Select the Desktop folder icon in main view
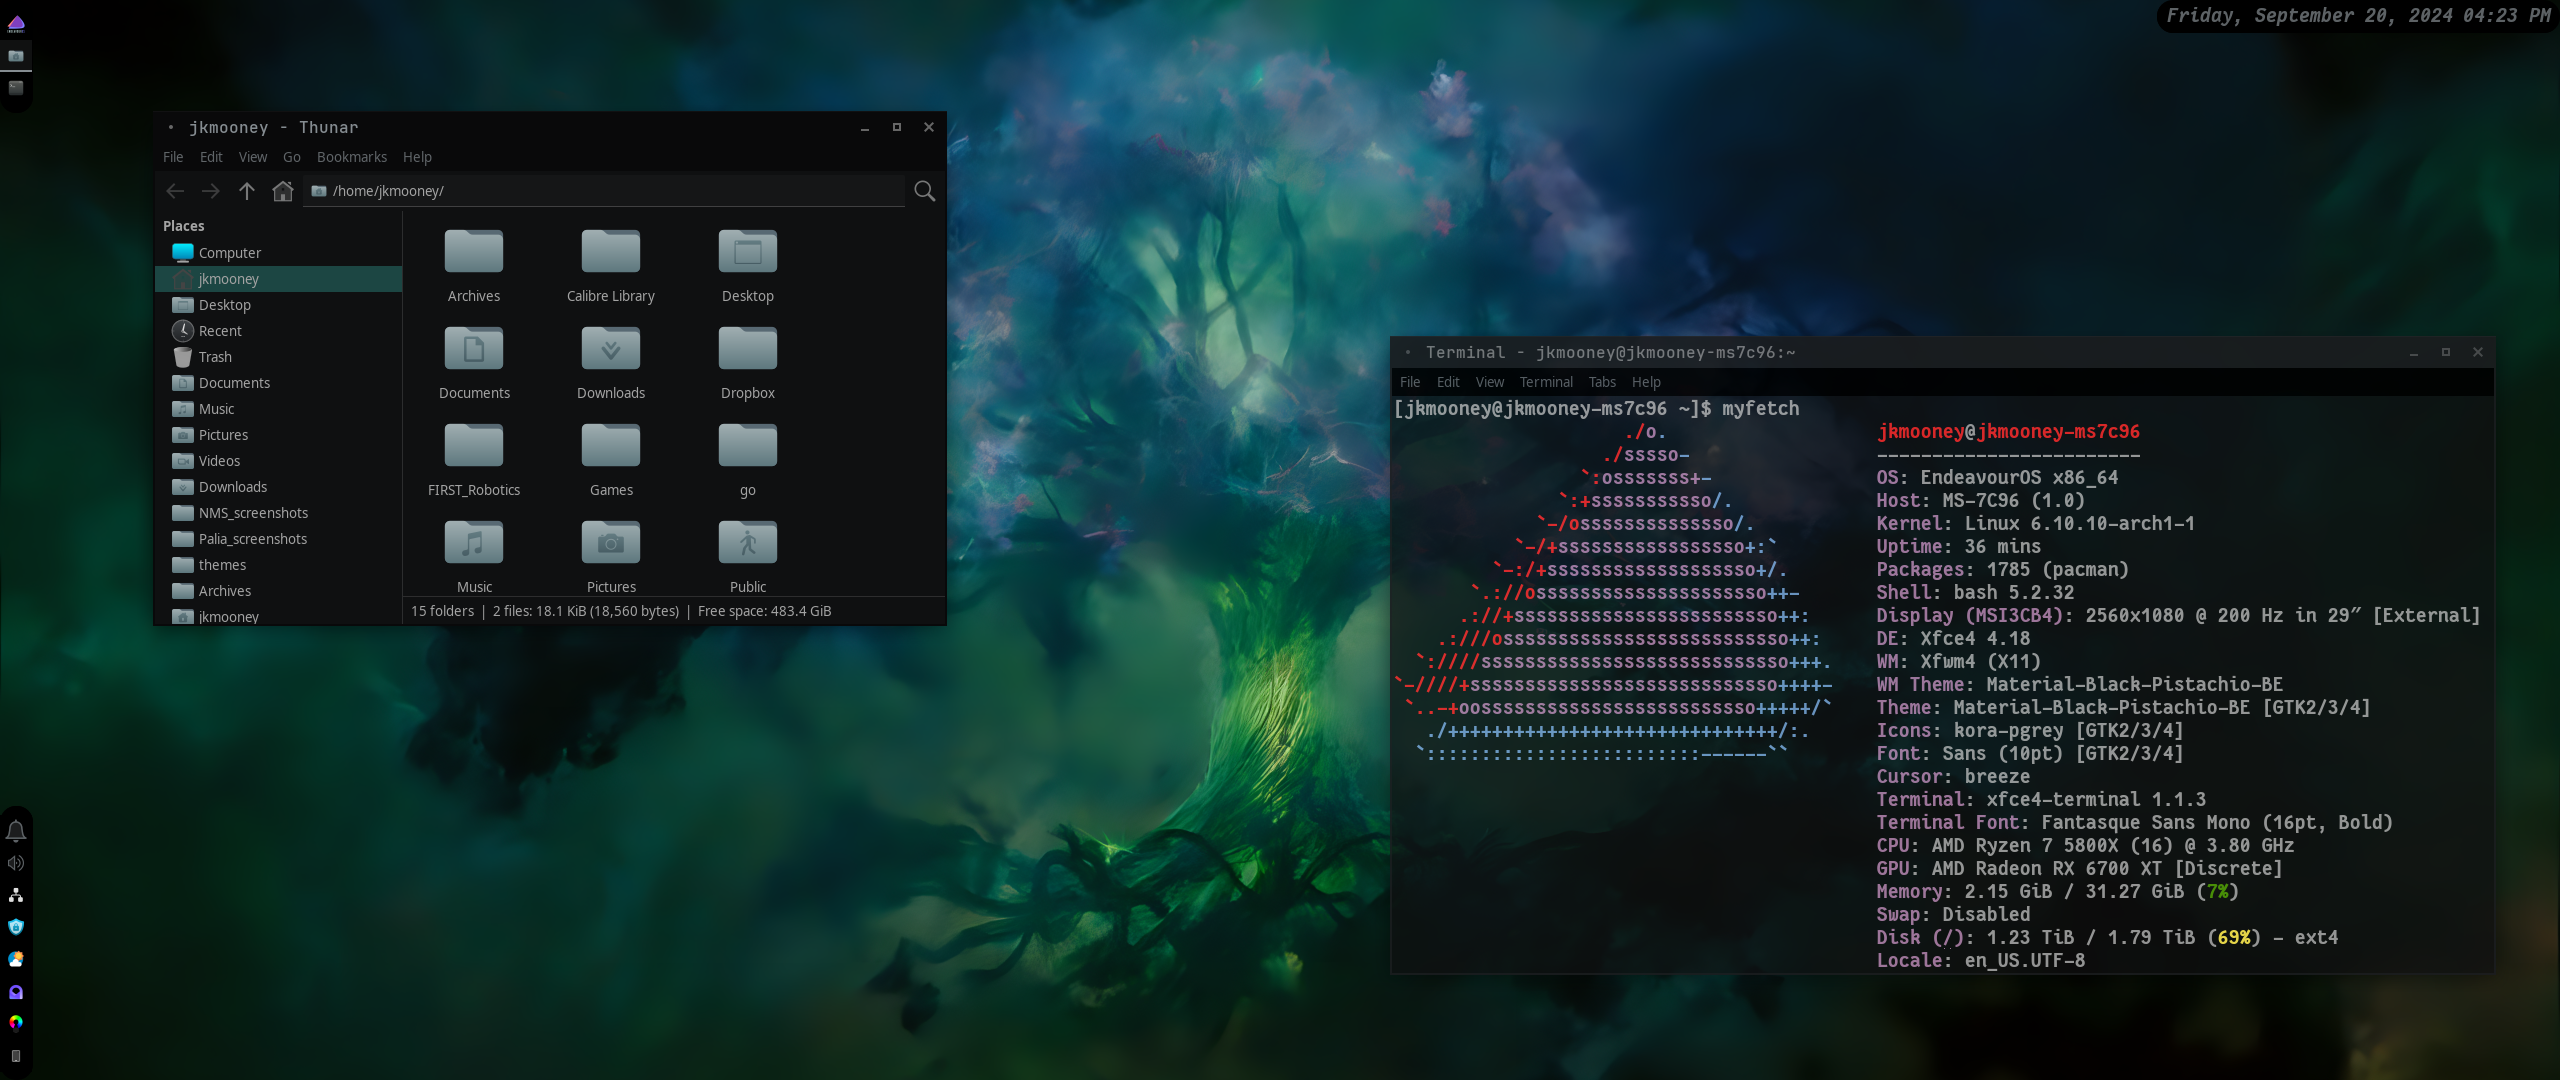The width and height of the screenshot is (2560, 1080). (748, 251)
